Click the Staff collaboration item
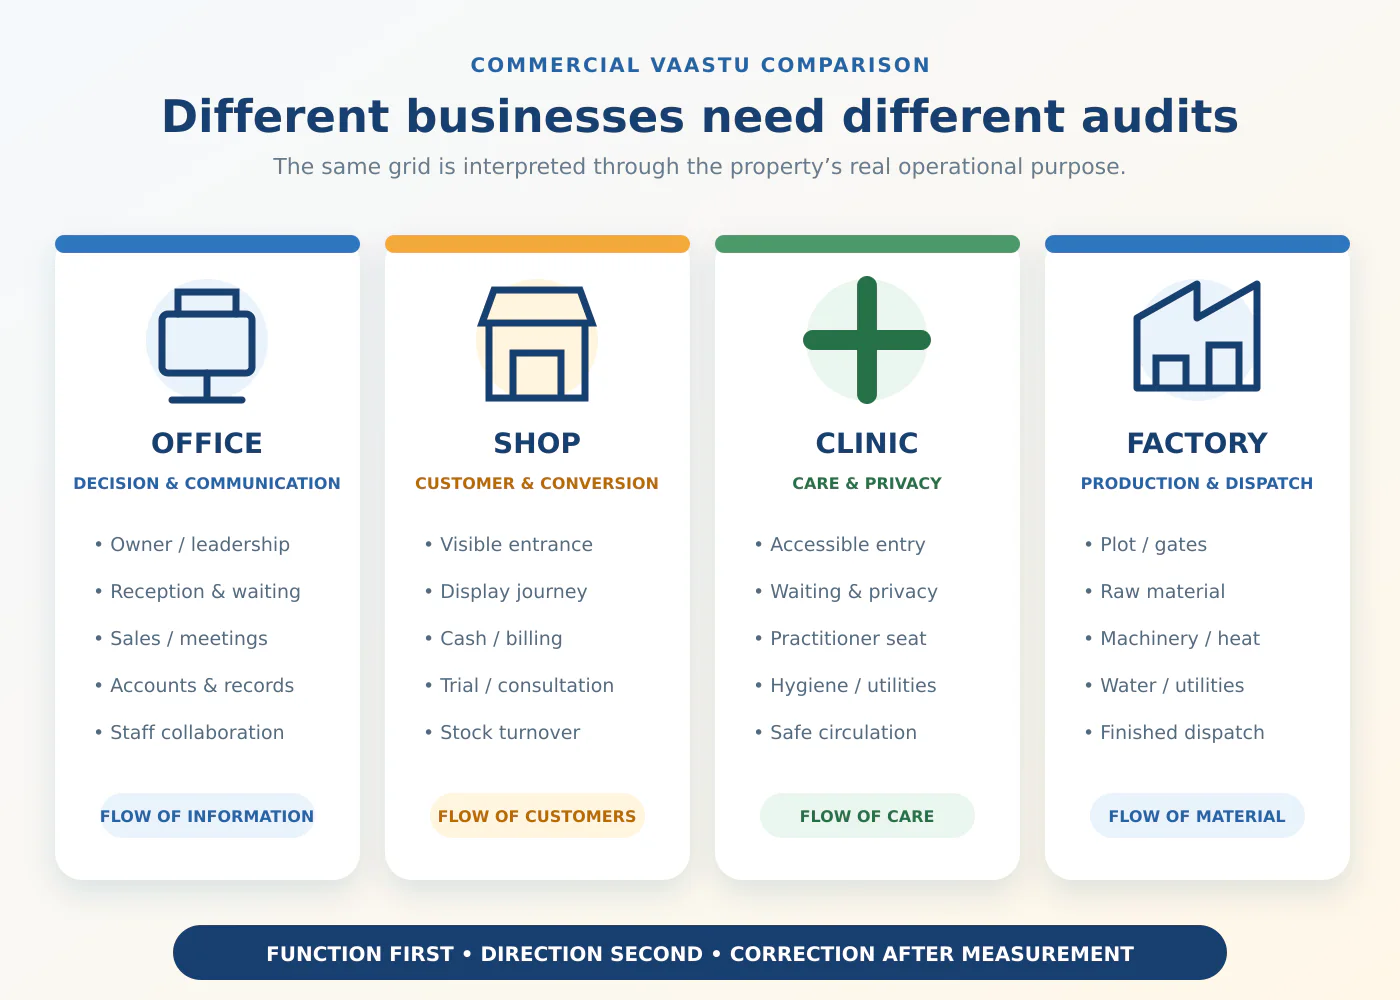 tap(189, 733)
